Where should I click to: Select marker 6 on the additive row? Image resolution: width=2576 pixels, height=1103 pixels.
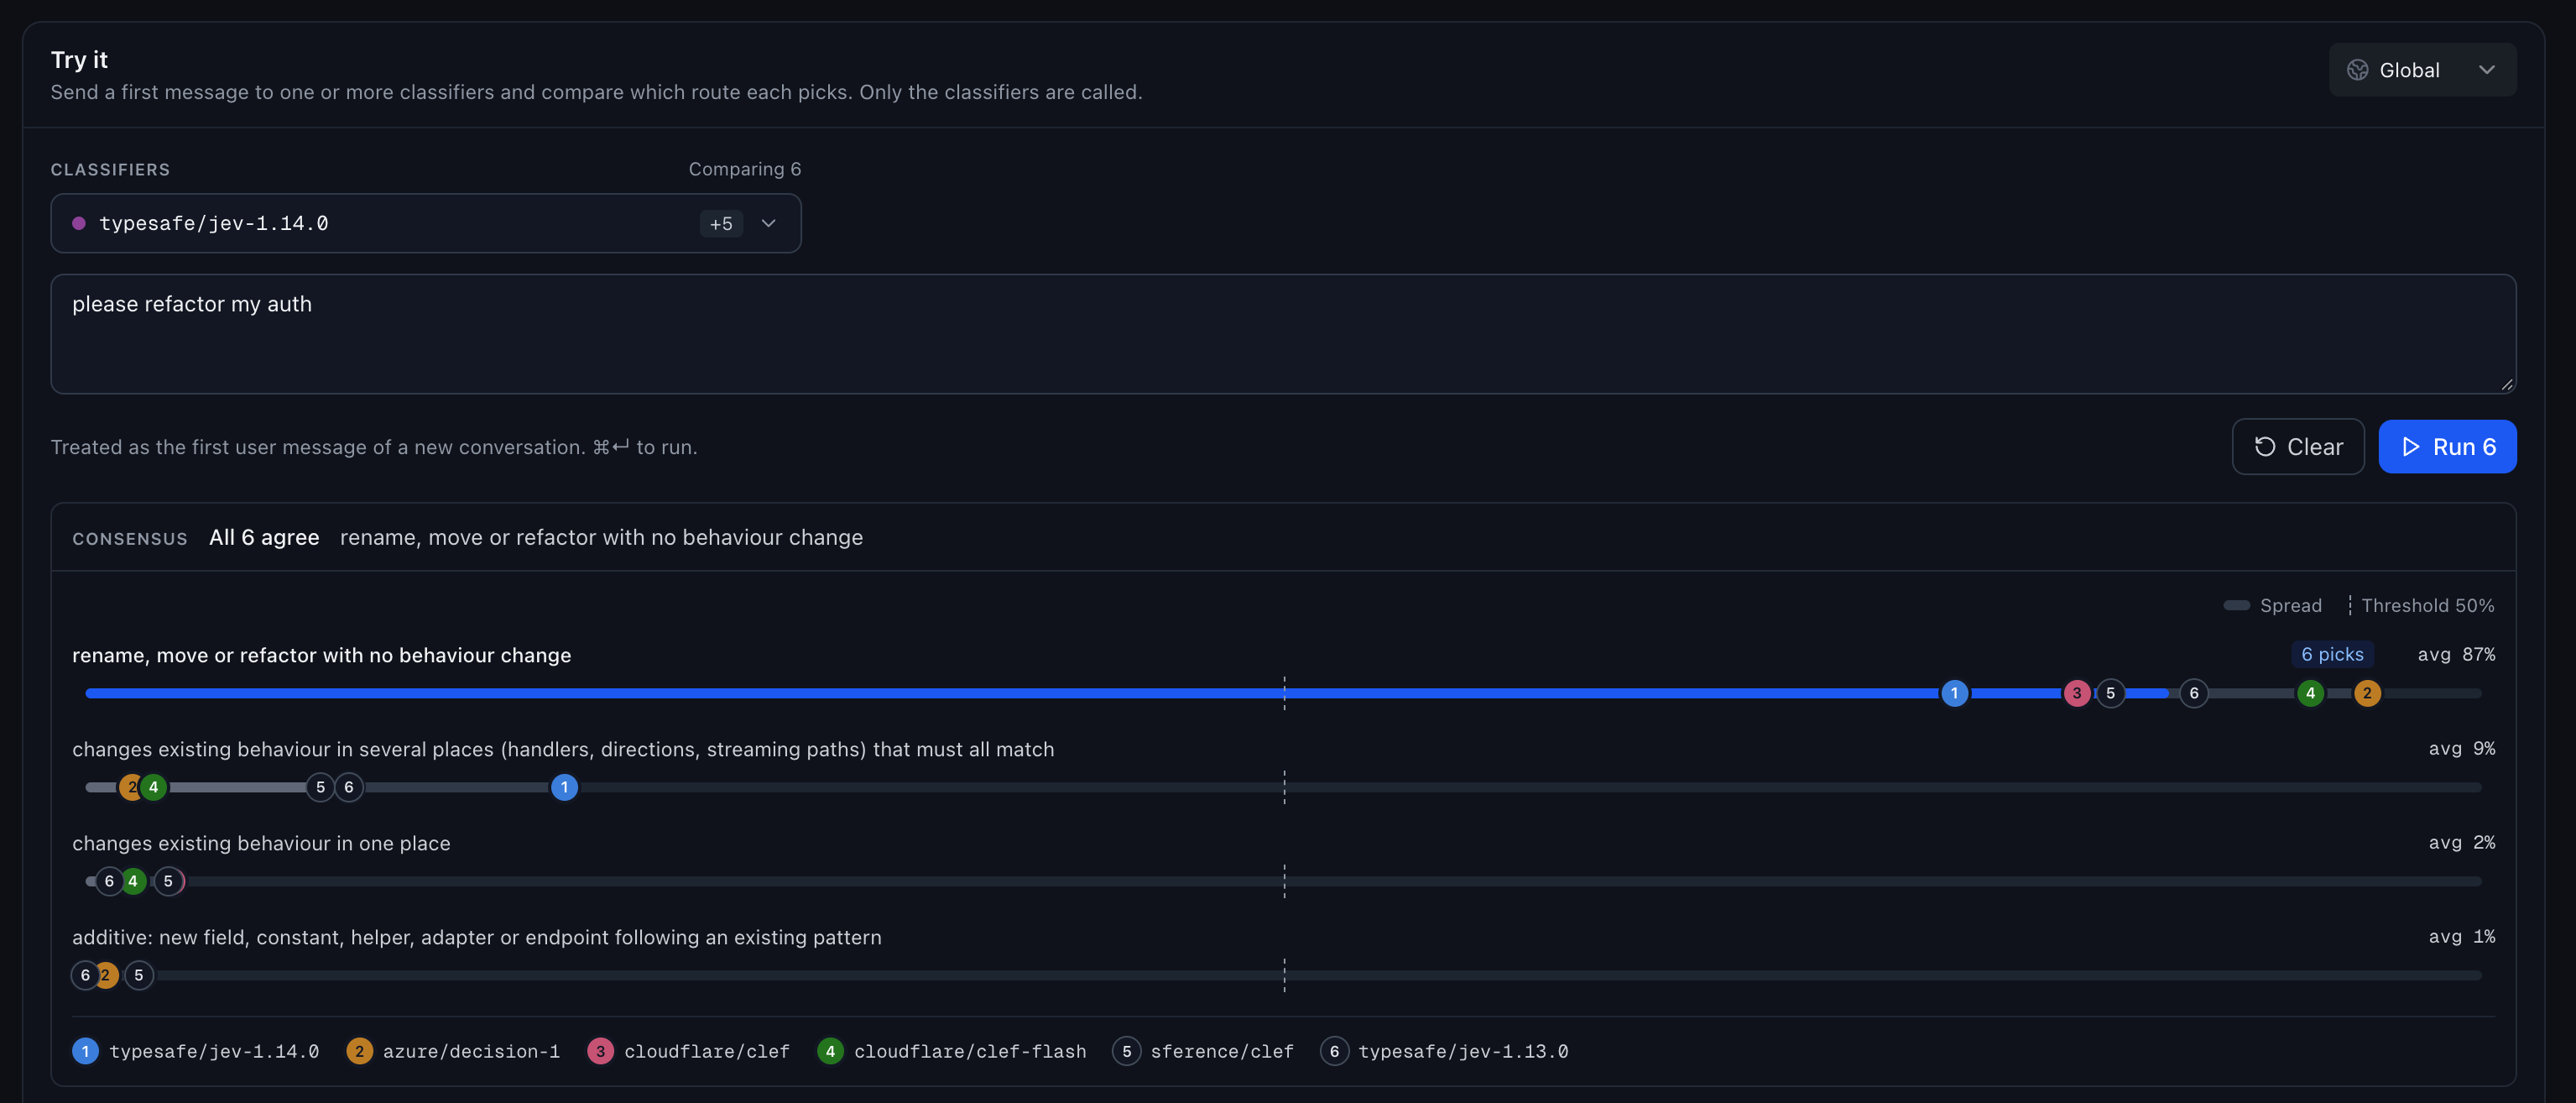pyautogui.click(x=85, y=975)
